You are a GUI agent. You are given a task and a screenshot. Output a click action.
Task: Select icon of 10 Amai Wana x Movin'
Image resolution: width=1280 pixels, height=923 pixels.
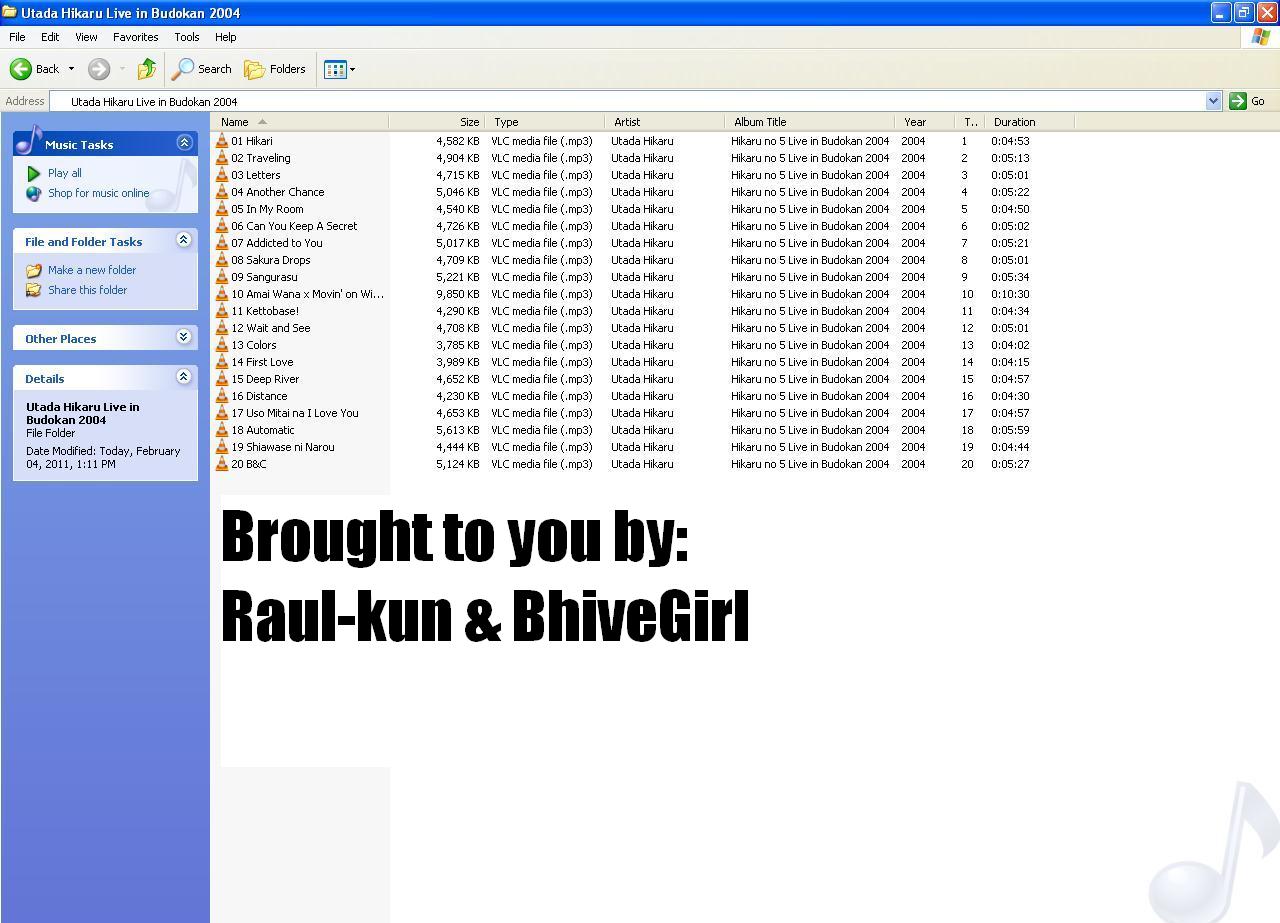tap(222, 294)
